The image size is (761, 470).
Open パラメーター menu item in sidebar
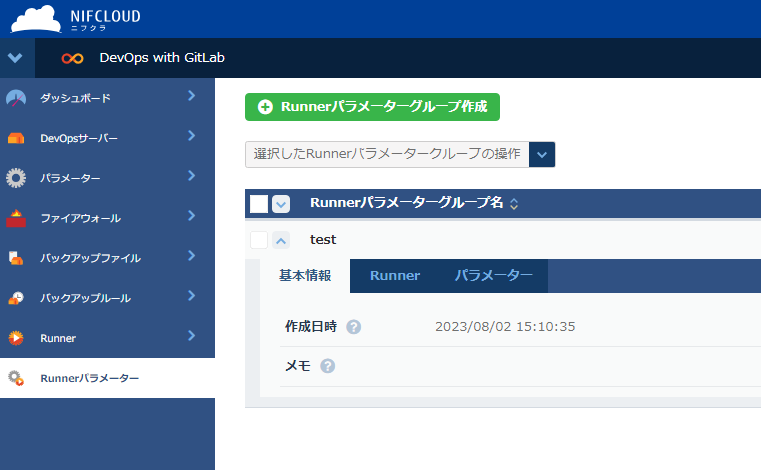(107, 178)
